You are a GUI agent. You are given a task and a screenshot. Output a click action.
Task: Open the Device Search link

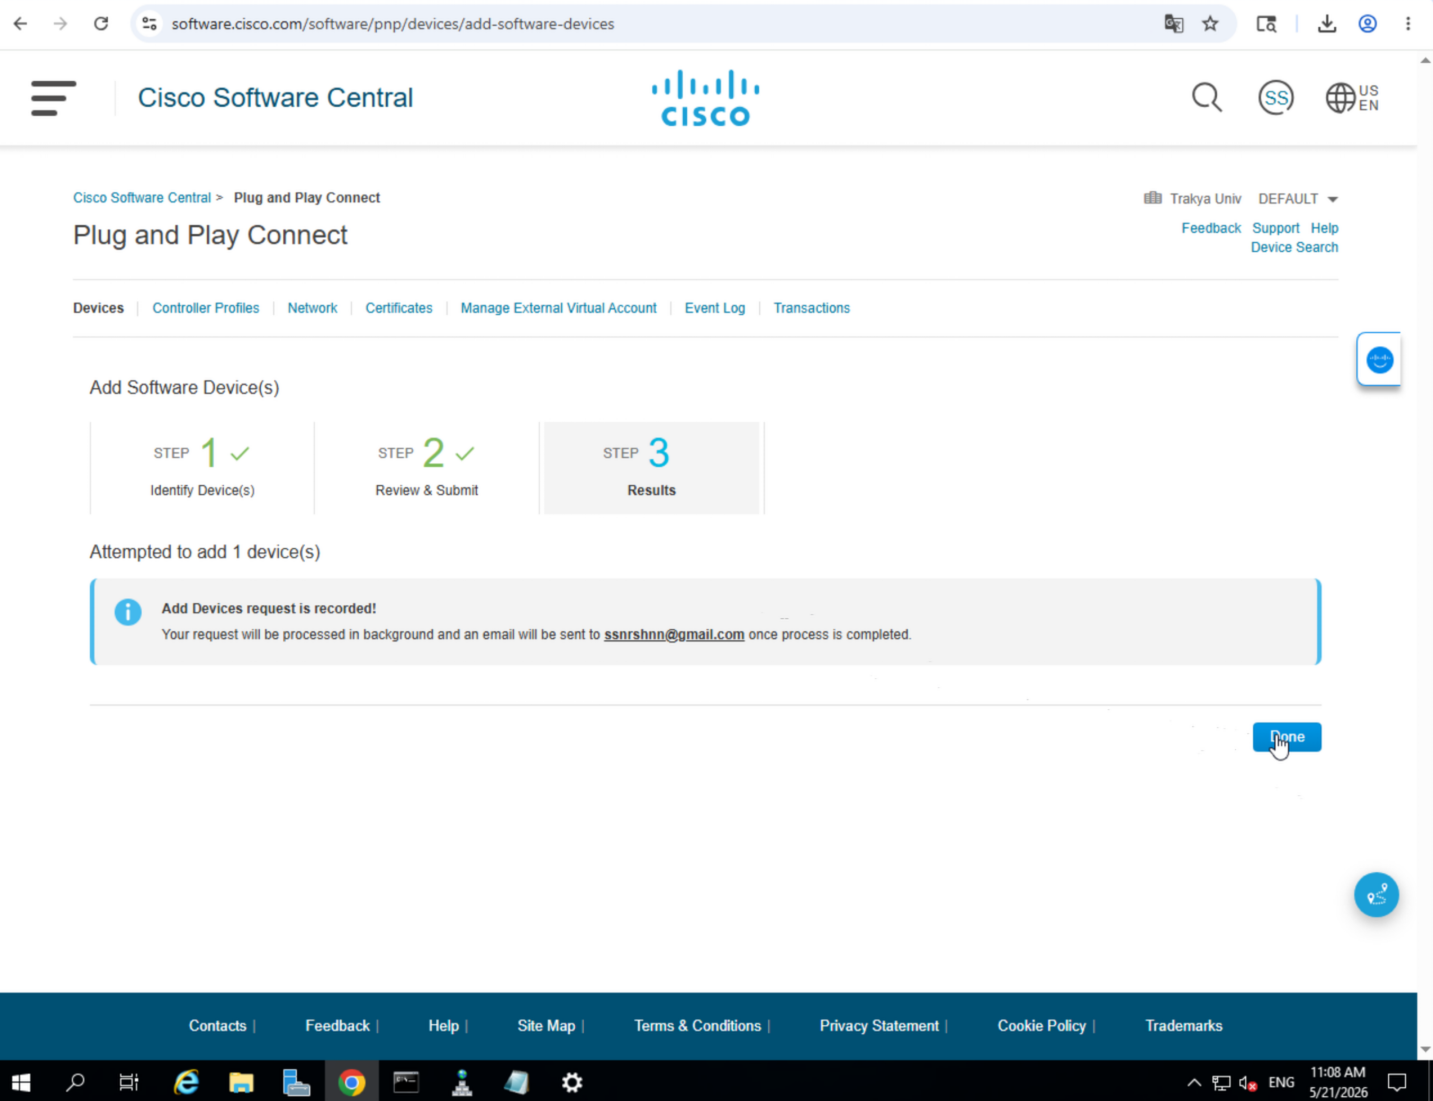click(1294, 247)
